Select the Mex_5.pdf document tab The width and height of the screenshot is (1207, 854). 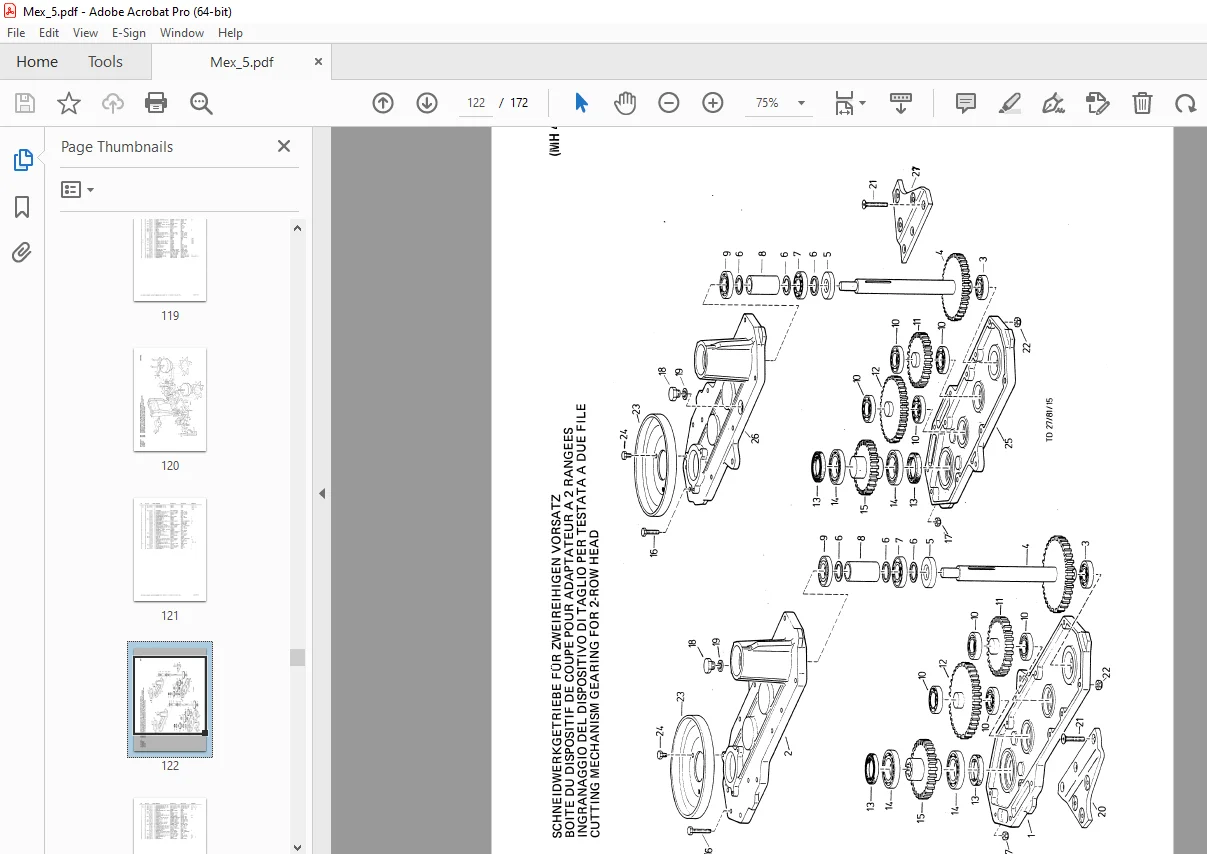pyautogui.click(x=241, y=62)
